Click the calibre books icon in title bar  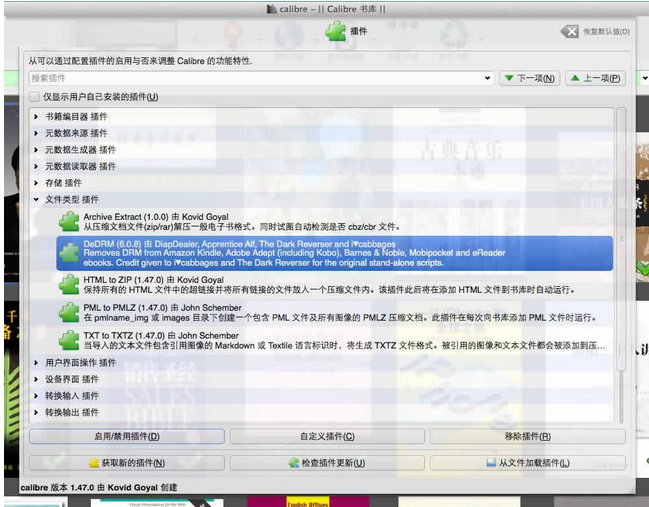272,9
